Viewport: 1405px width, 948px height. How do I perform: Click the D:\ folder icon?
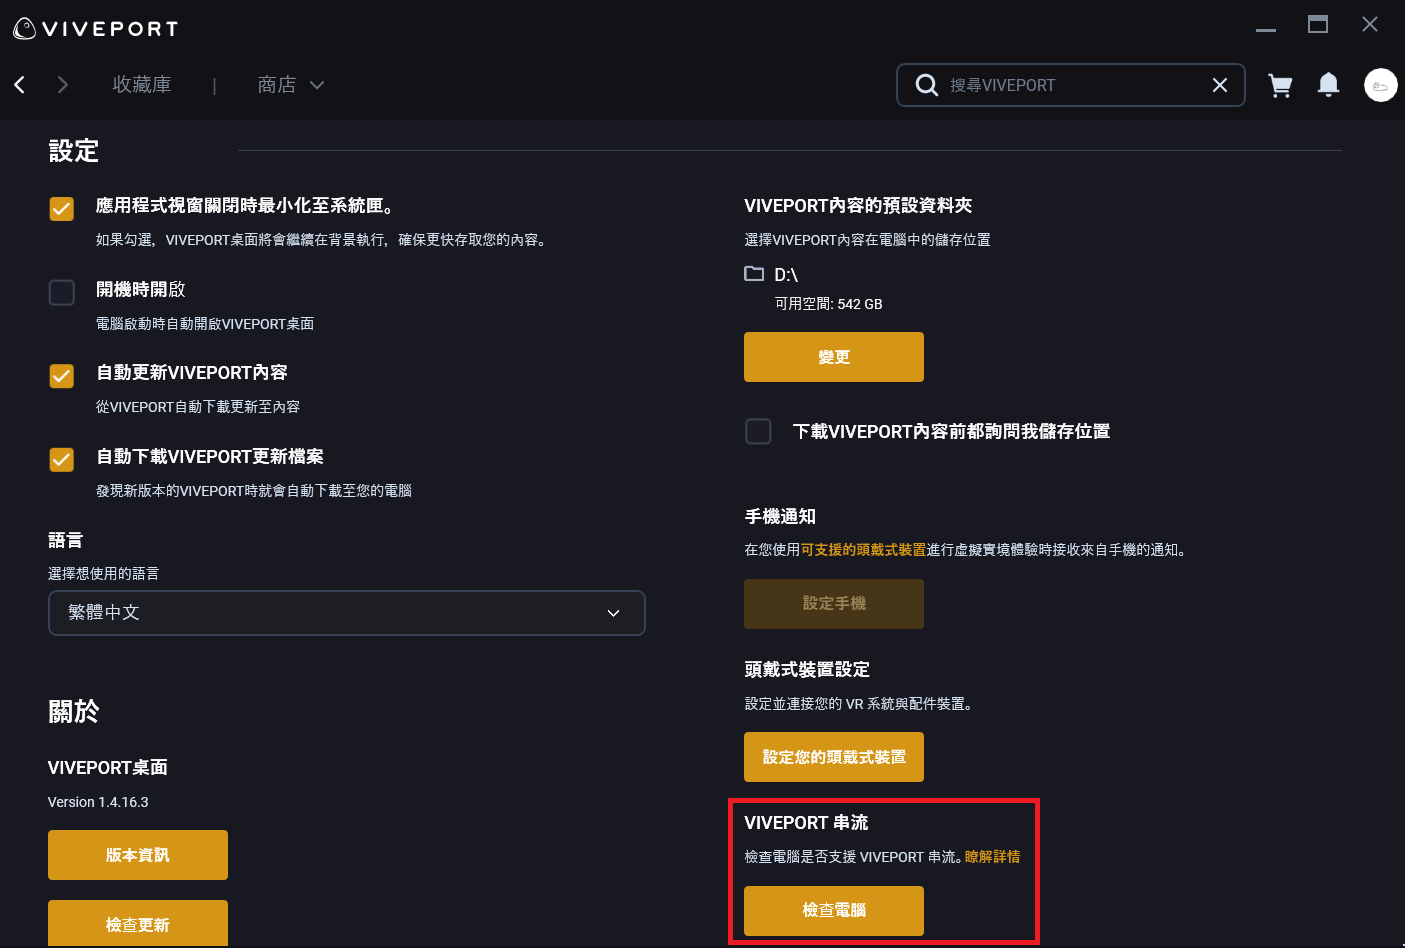754,274
